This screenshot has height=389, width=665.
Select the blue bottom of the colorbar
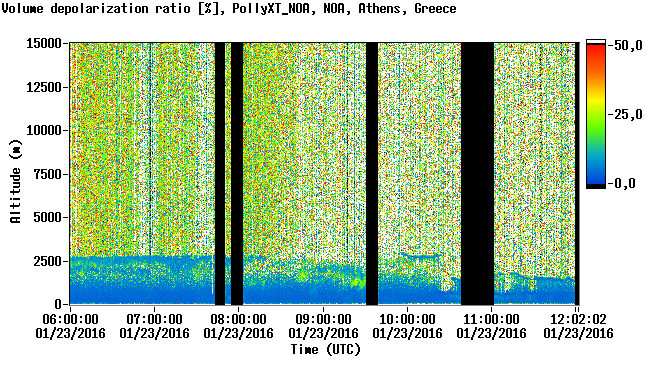tap(596, 176)
